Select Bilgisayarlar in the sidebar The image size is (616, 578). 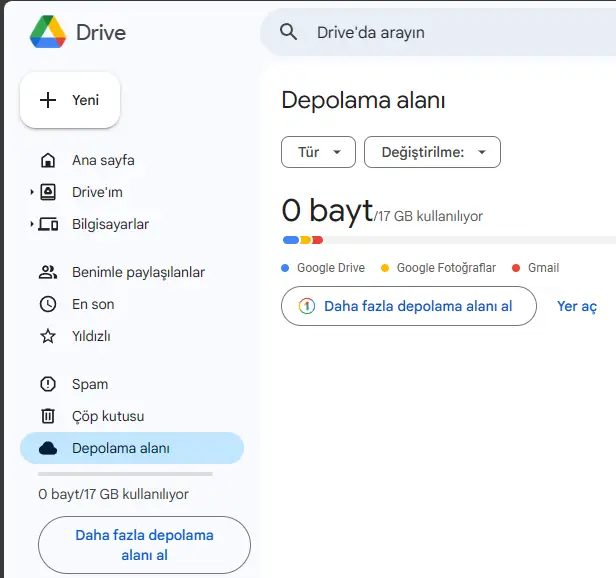132,224
